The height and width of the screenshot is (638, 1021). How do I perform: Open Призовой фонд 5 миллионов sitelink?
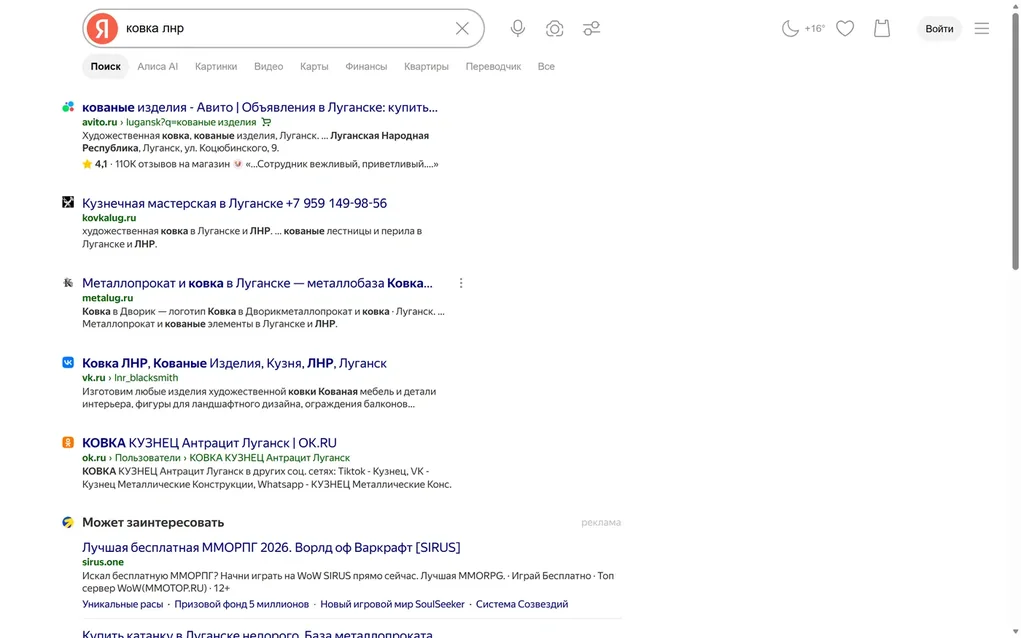[x=242, y=604]
